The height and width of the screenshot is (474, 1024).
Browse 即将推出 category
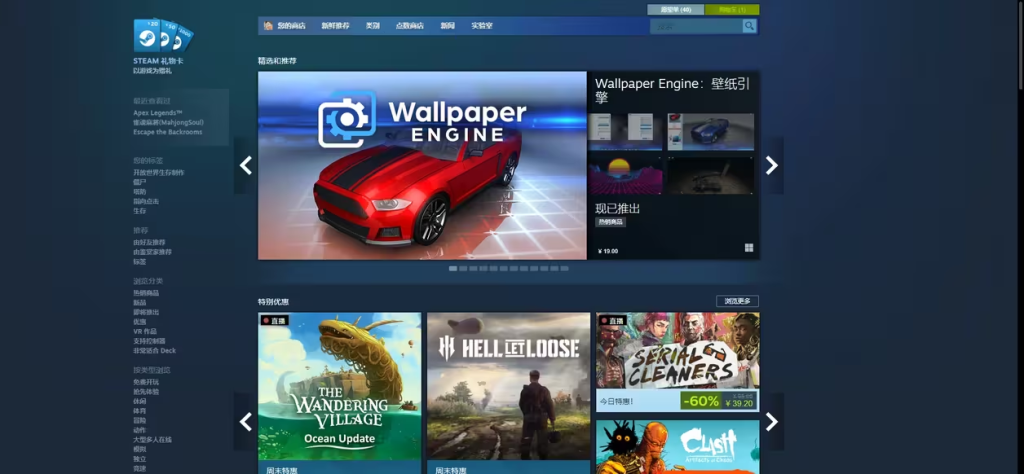tap(146, 312)
